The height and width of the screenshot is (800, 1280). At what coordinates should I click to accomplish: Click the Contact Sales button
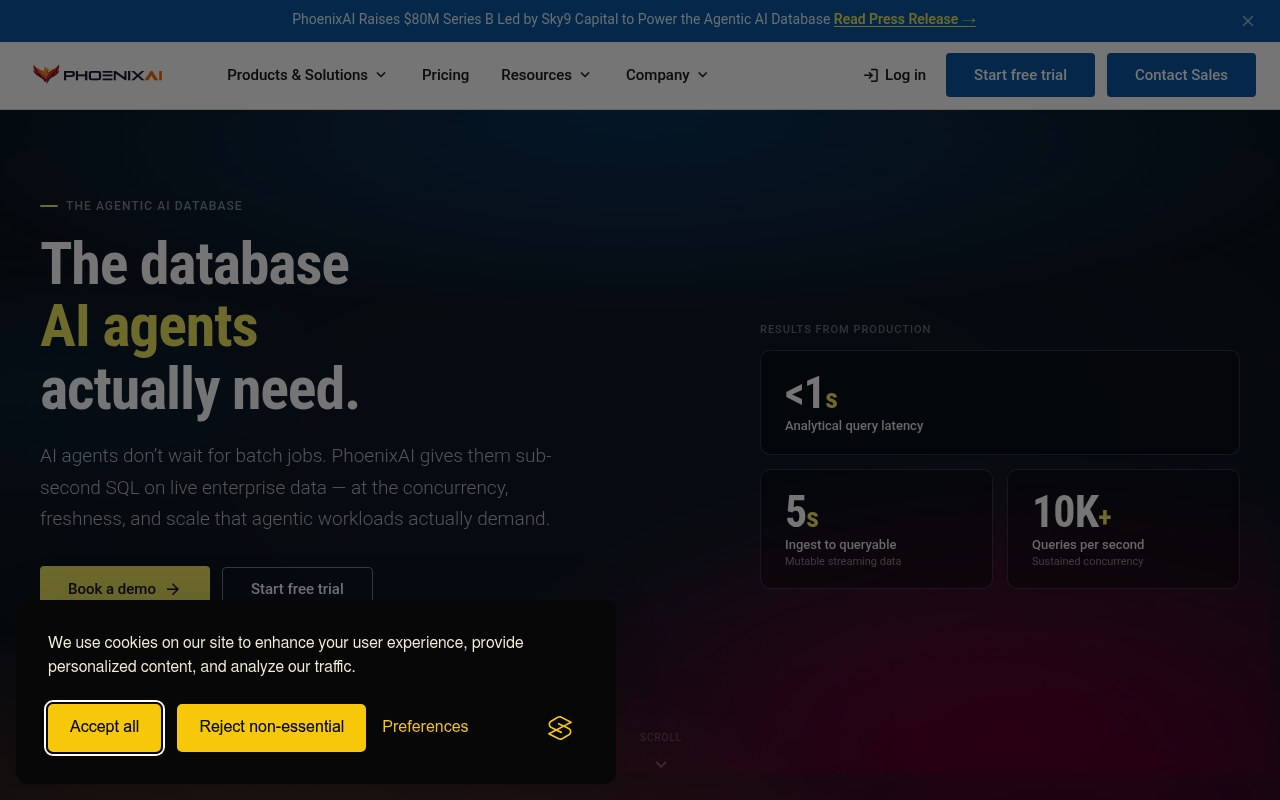(1181, 75)
